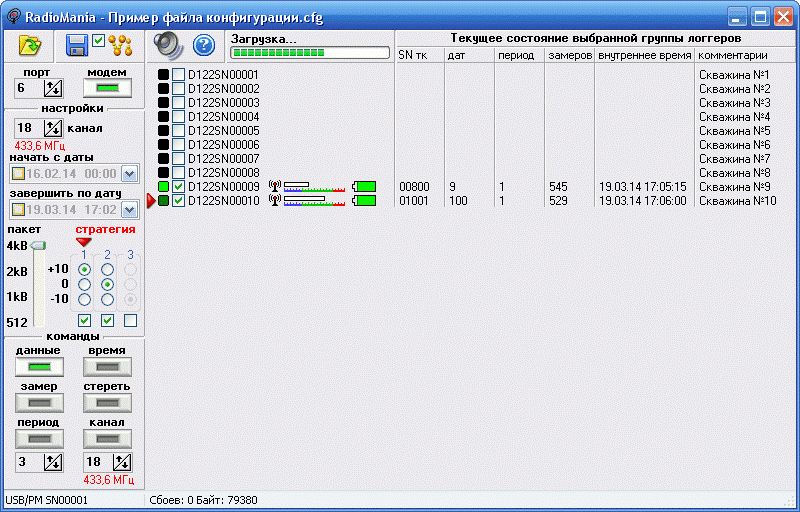Open configuration file with folder icon
Viewport: 800px width, 512px height.
[30, 45]
